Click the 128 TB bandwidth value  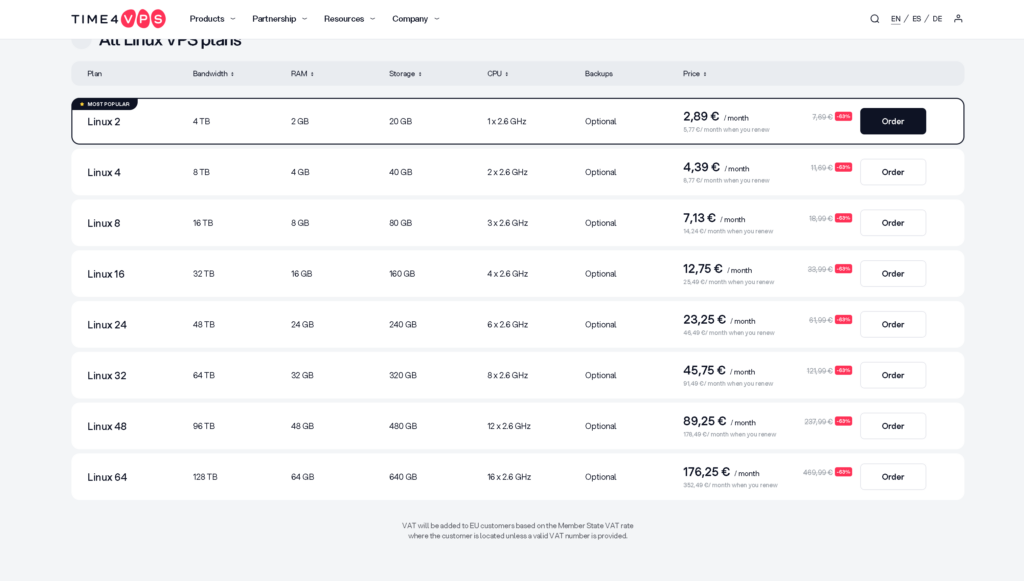click(205, 477)
